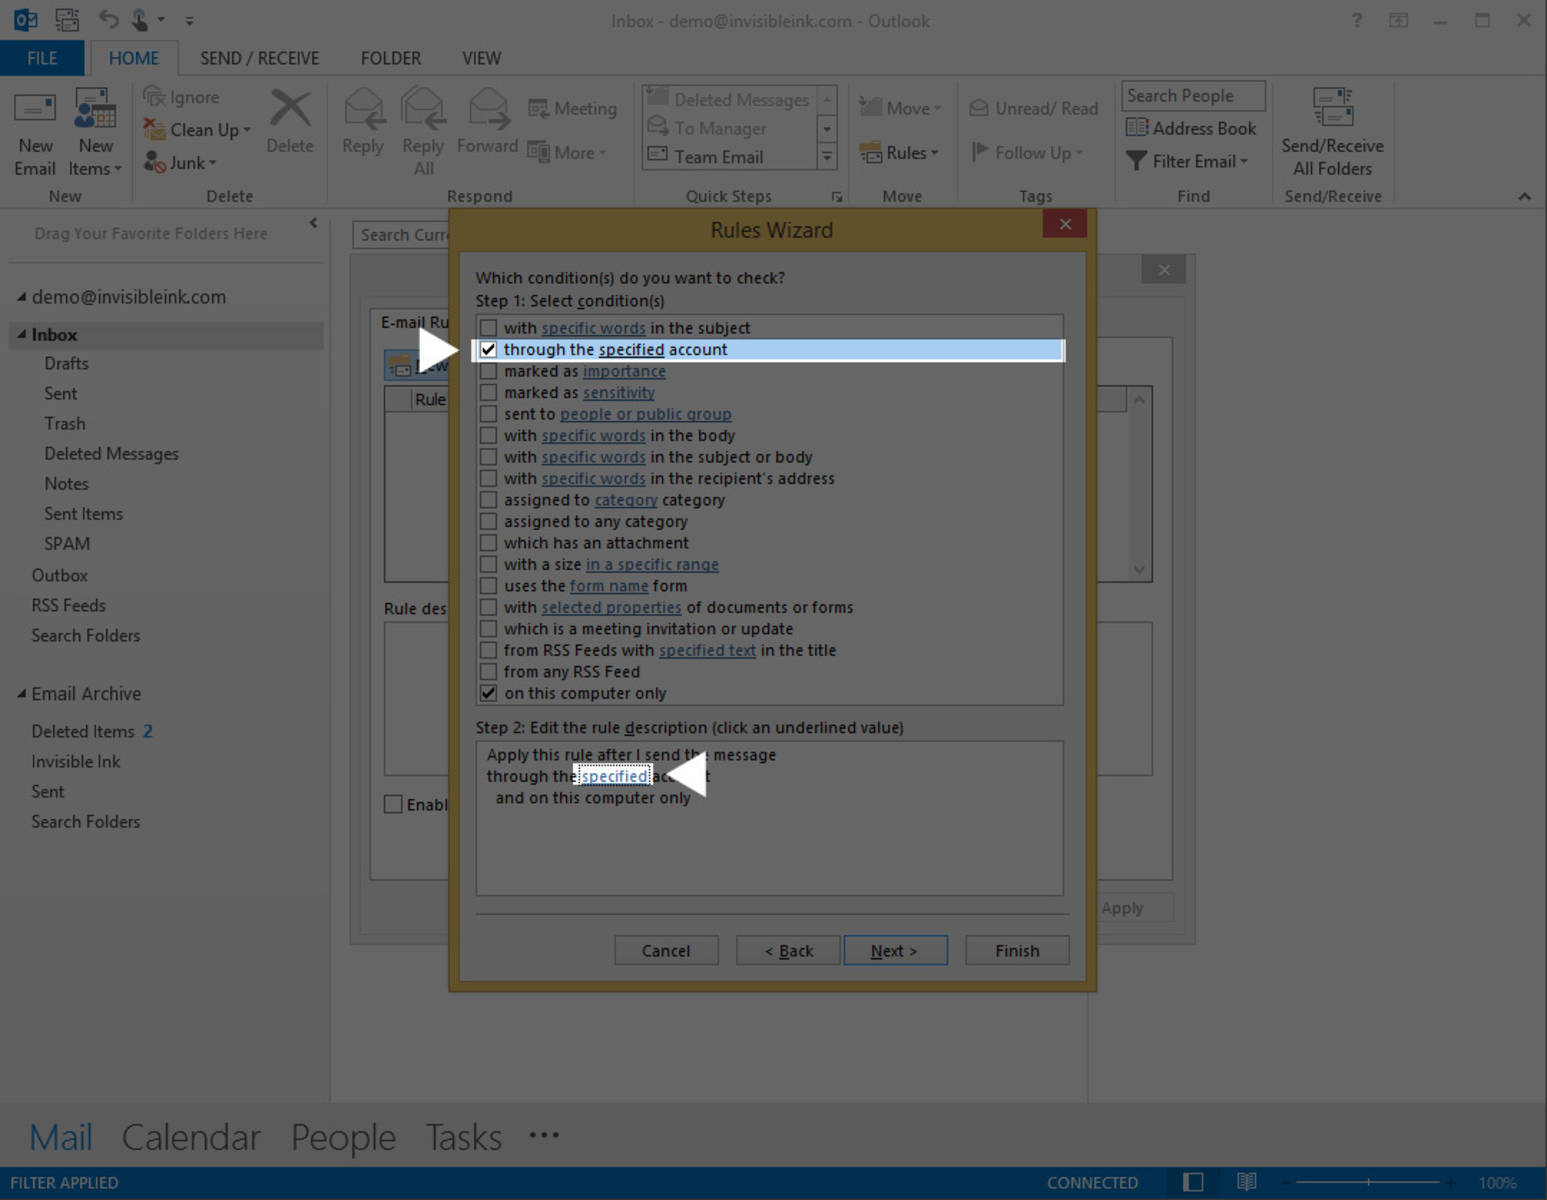
Task: Click the Forward icon
Action: (488, 108)
